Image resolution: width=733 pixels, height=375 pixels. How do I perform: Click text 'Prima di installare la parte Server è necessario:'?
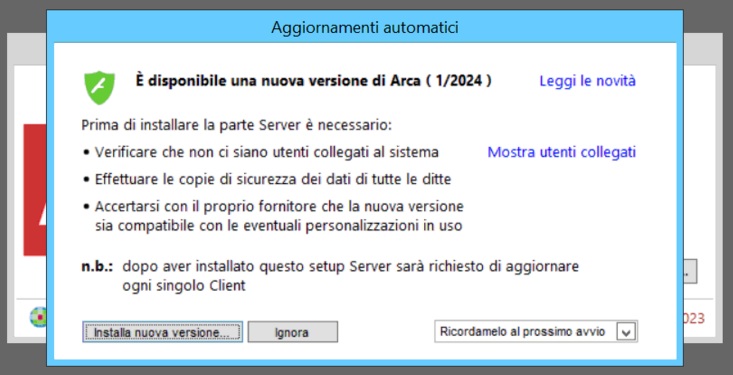pyautogui.click(x=236, y=125)
